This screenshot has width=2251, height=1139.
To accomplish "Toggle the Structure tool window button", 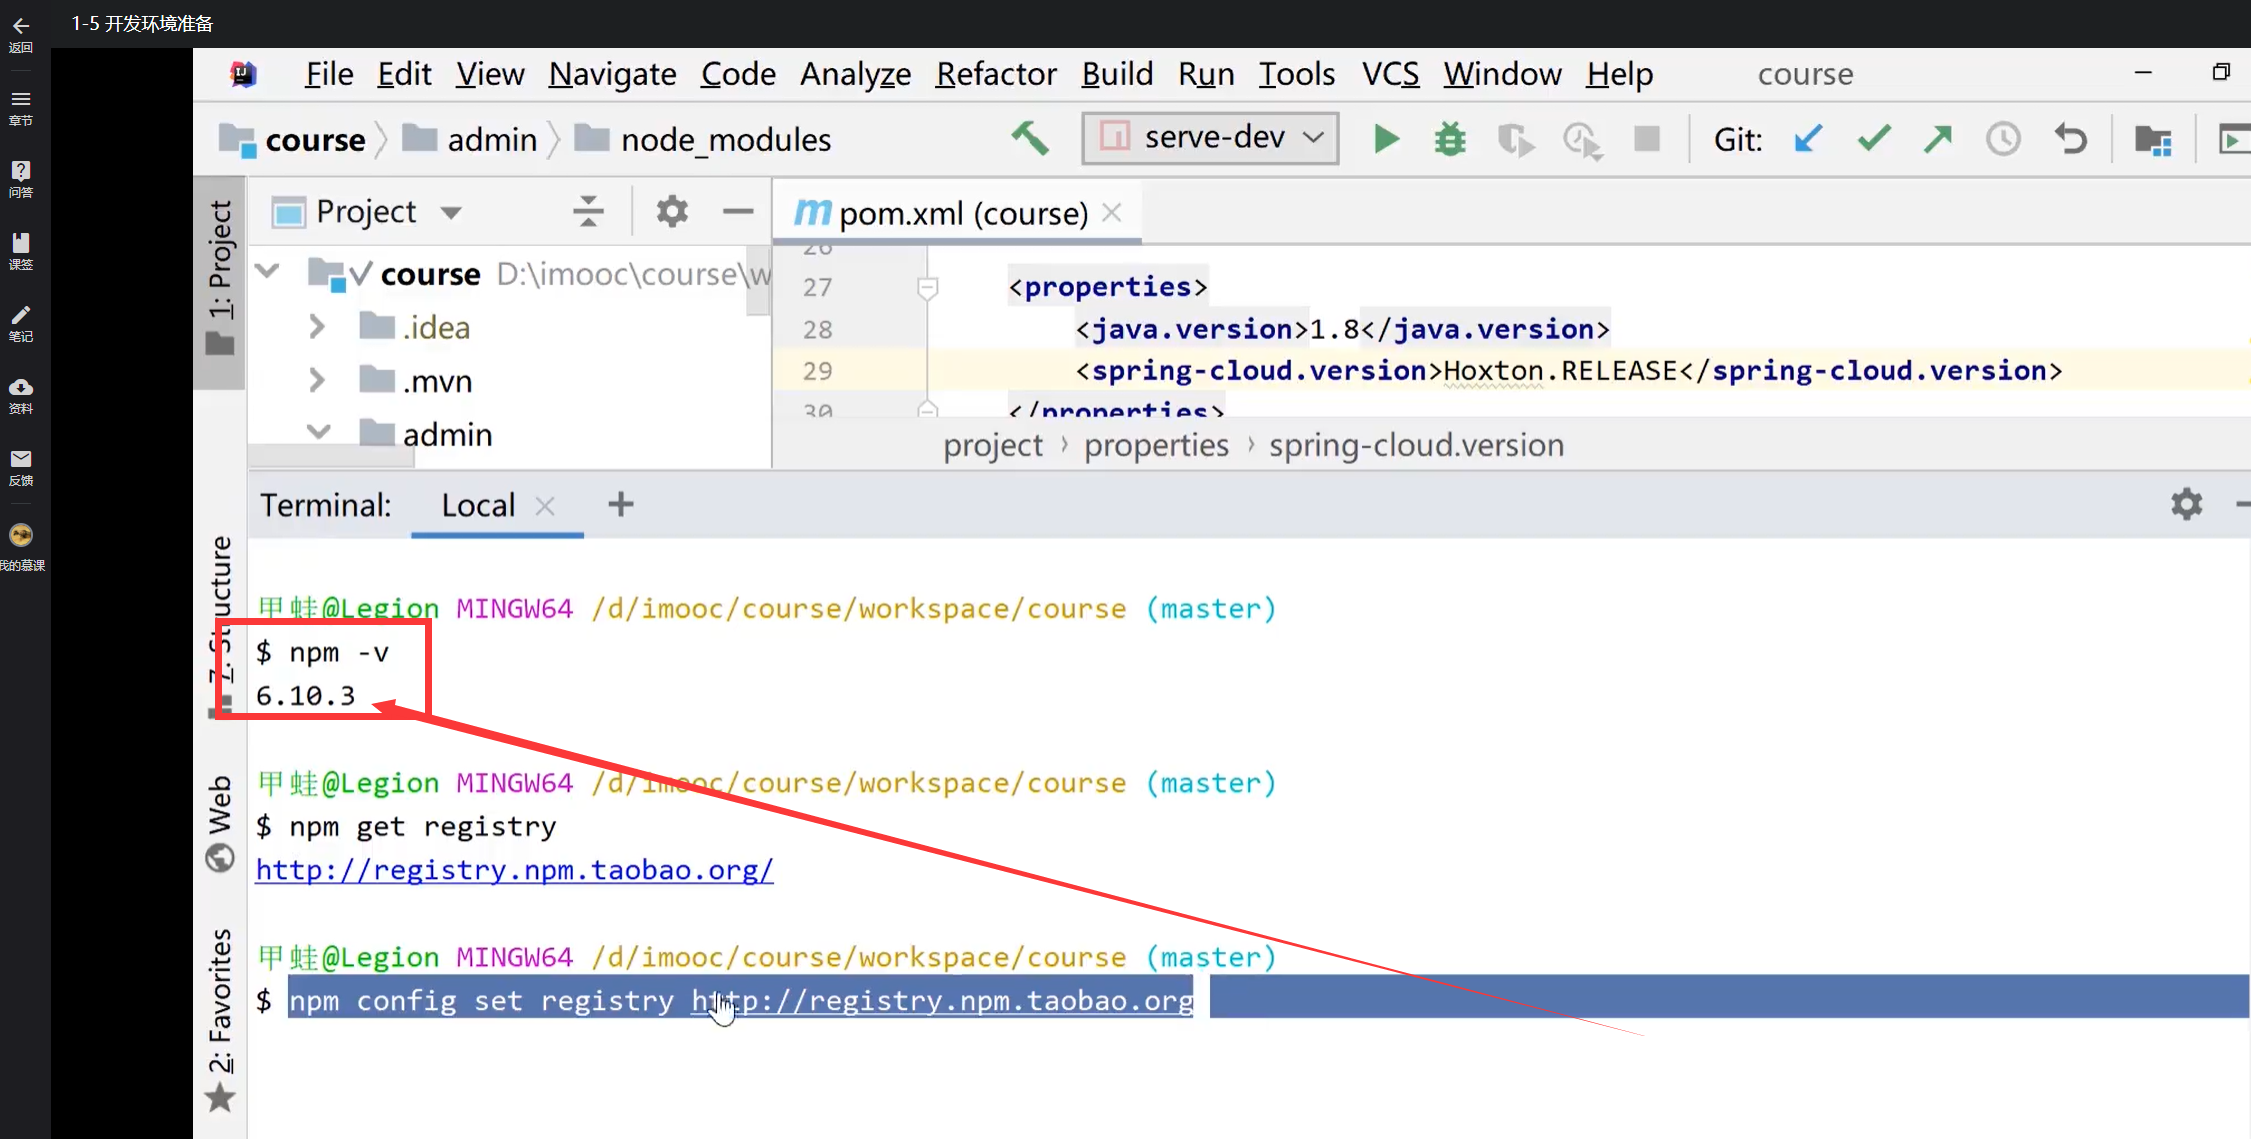I will [220, 625].
